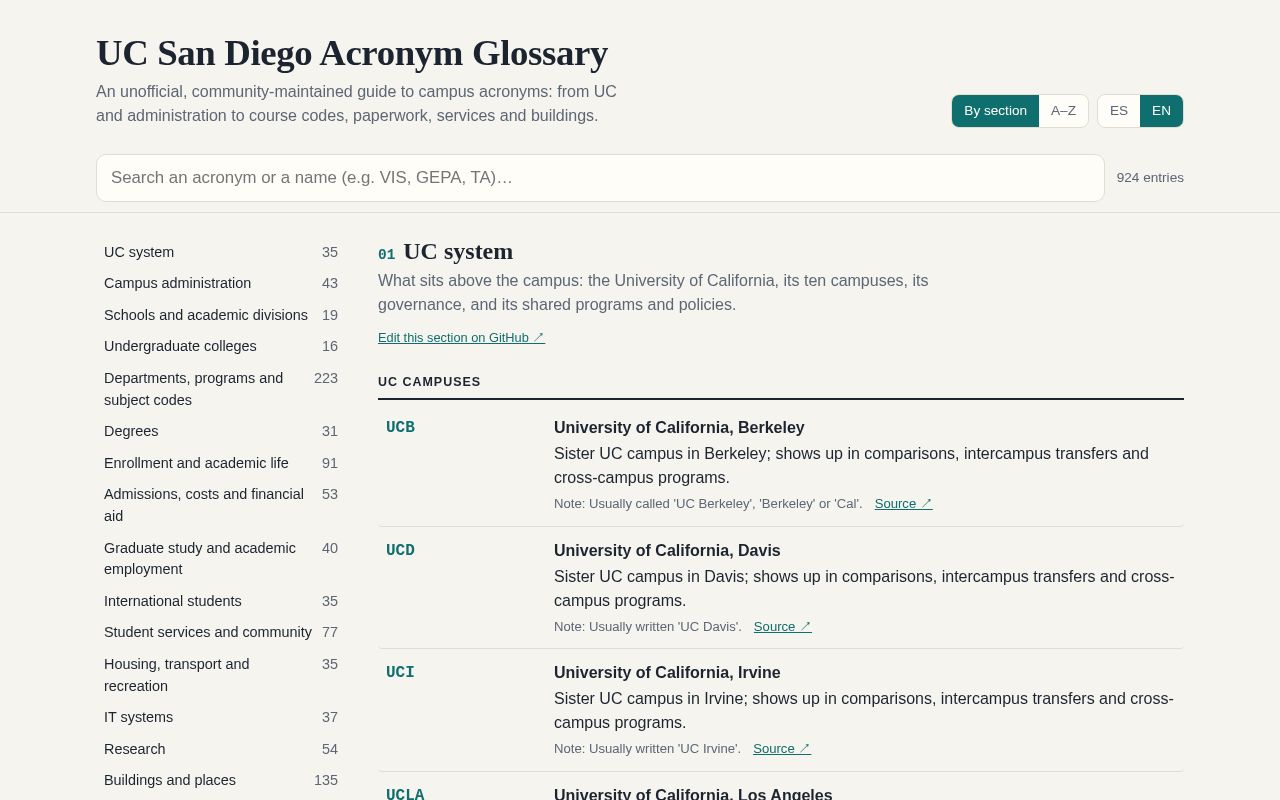Click the 924 entries count
Viewport: 1280px width, 800px height.
(x=1150, y=178)
